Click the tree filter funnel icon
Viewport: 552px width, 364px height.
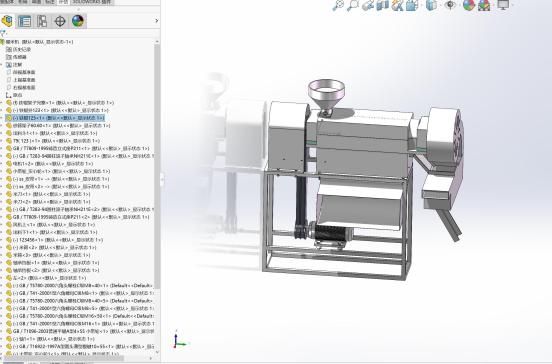click(x=3, y=33)
